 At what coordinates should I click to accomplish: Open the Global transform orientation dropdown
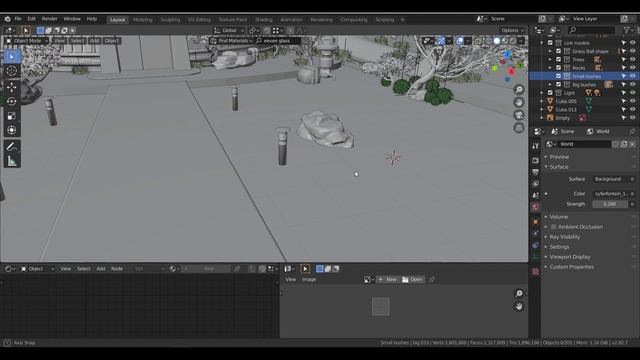pos(229,30)
